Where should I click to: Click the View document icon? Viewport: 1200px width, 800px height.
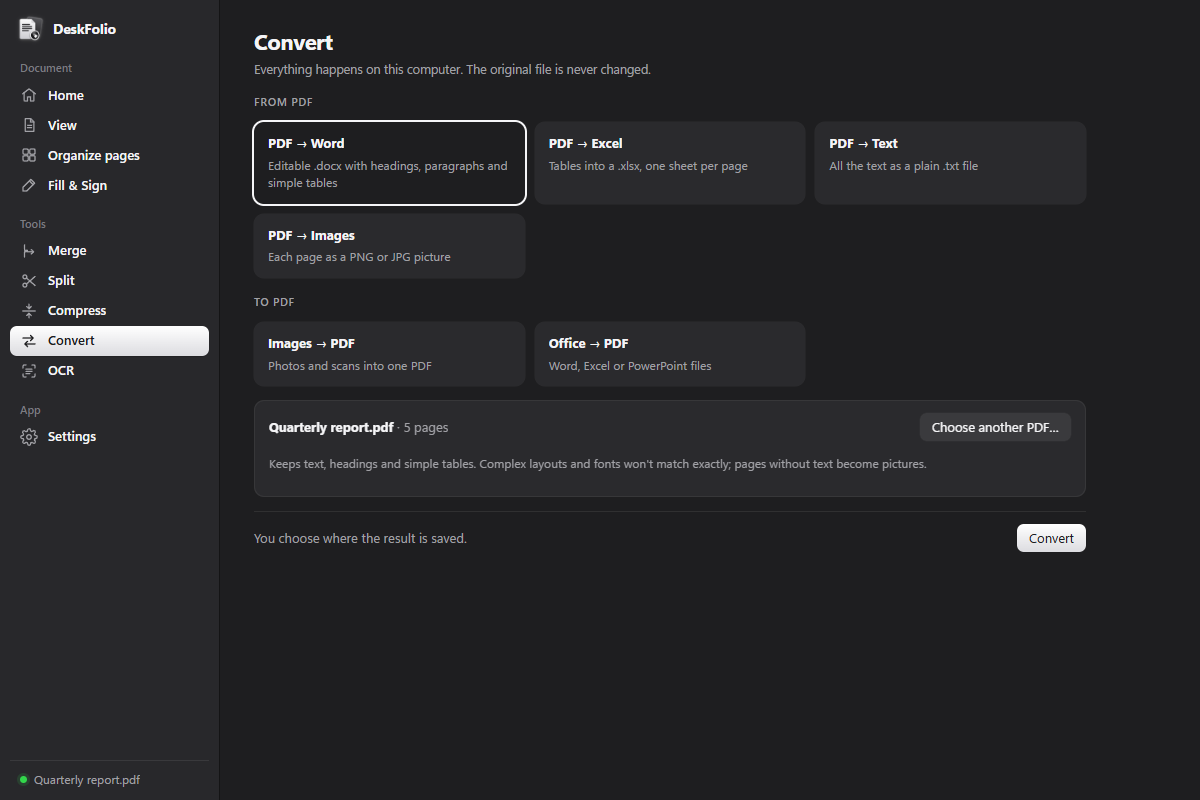click(29, 126)
